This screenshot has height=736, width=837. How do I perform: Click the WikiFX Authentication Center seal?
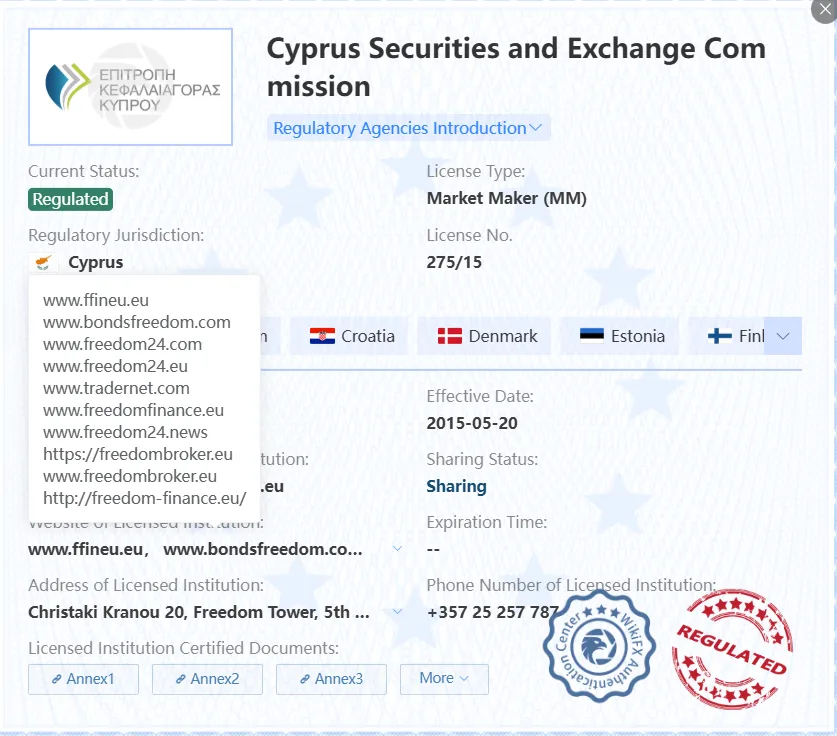599,646
